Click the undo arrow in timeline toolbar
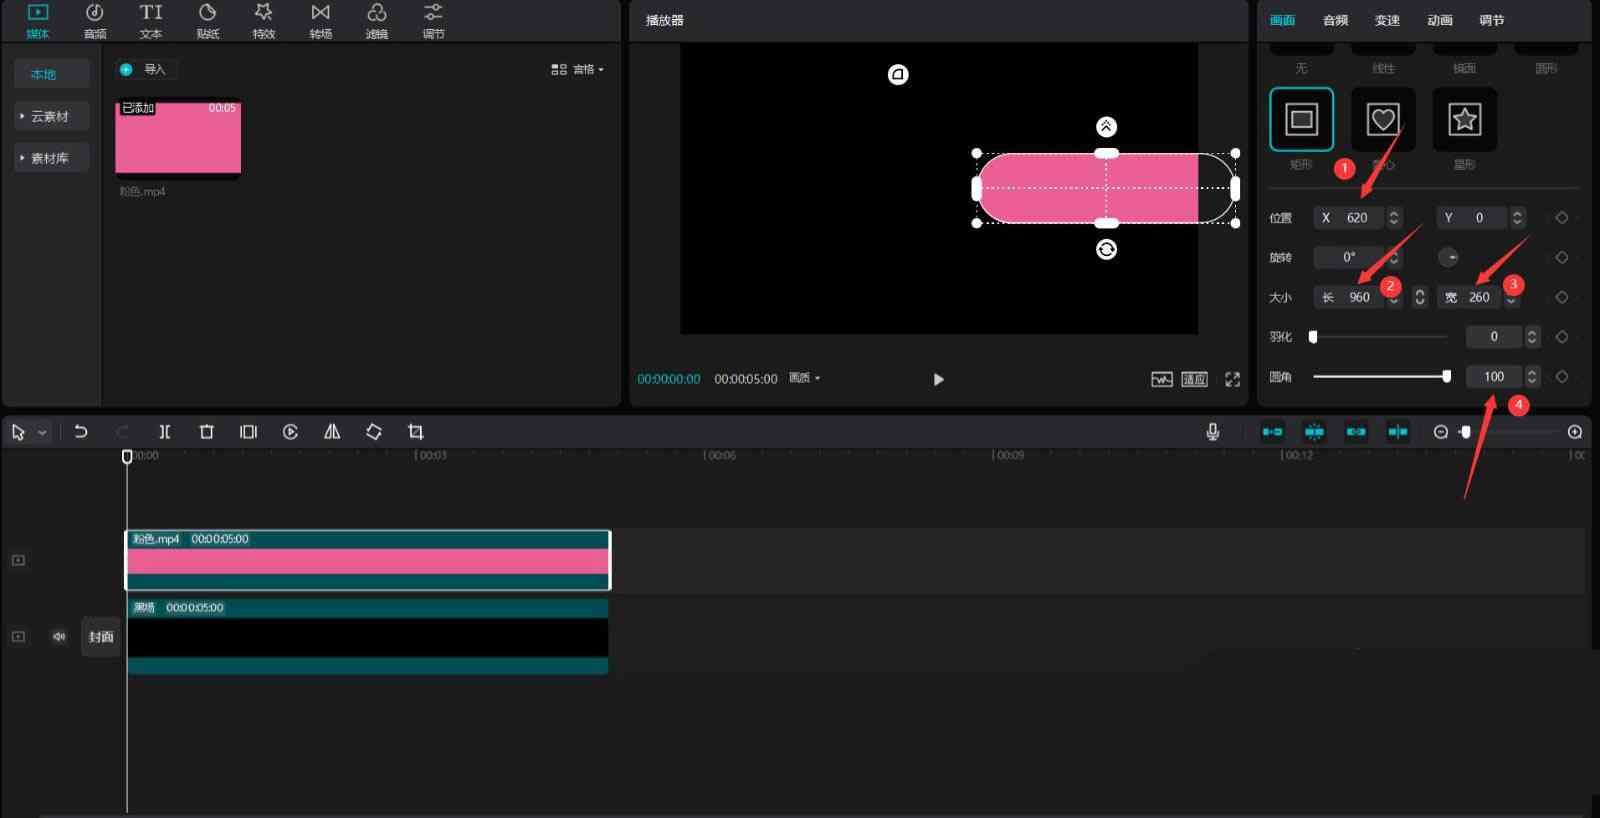1600x818 pixels. (81, 432)
